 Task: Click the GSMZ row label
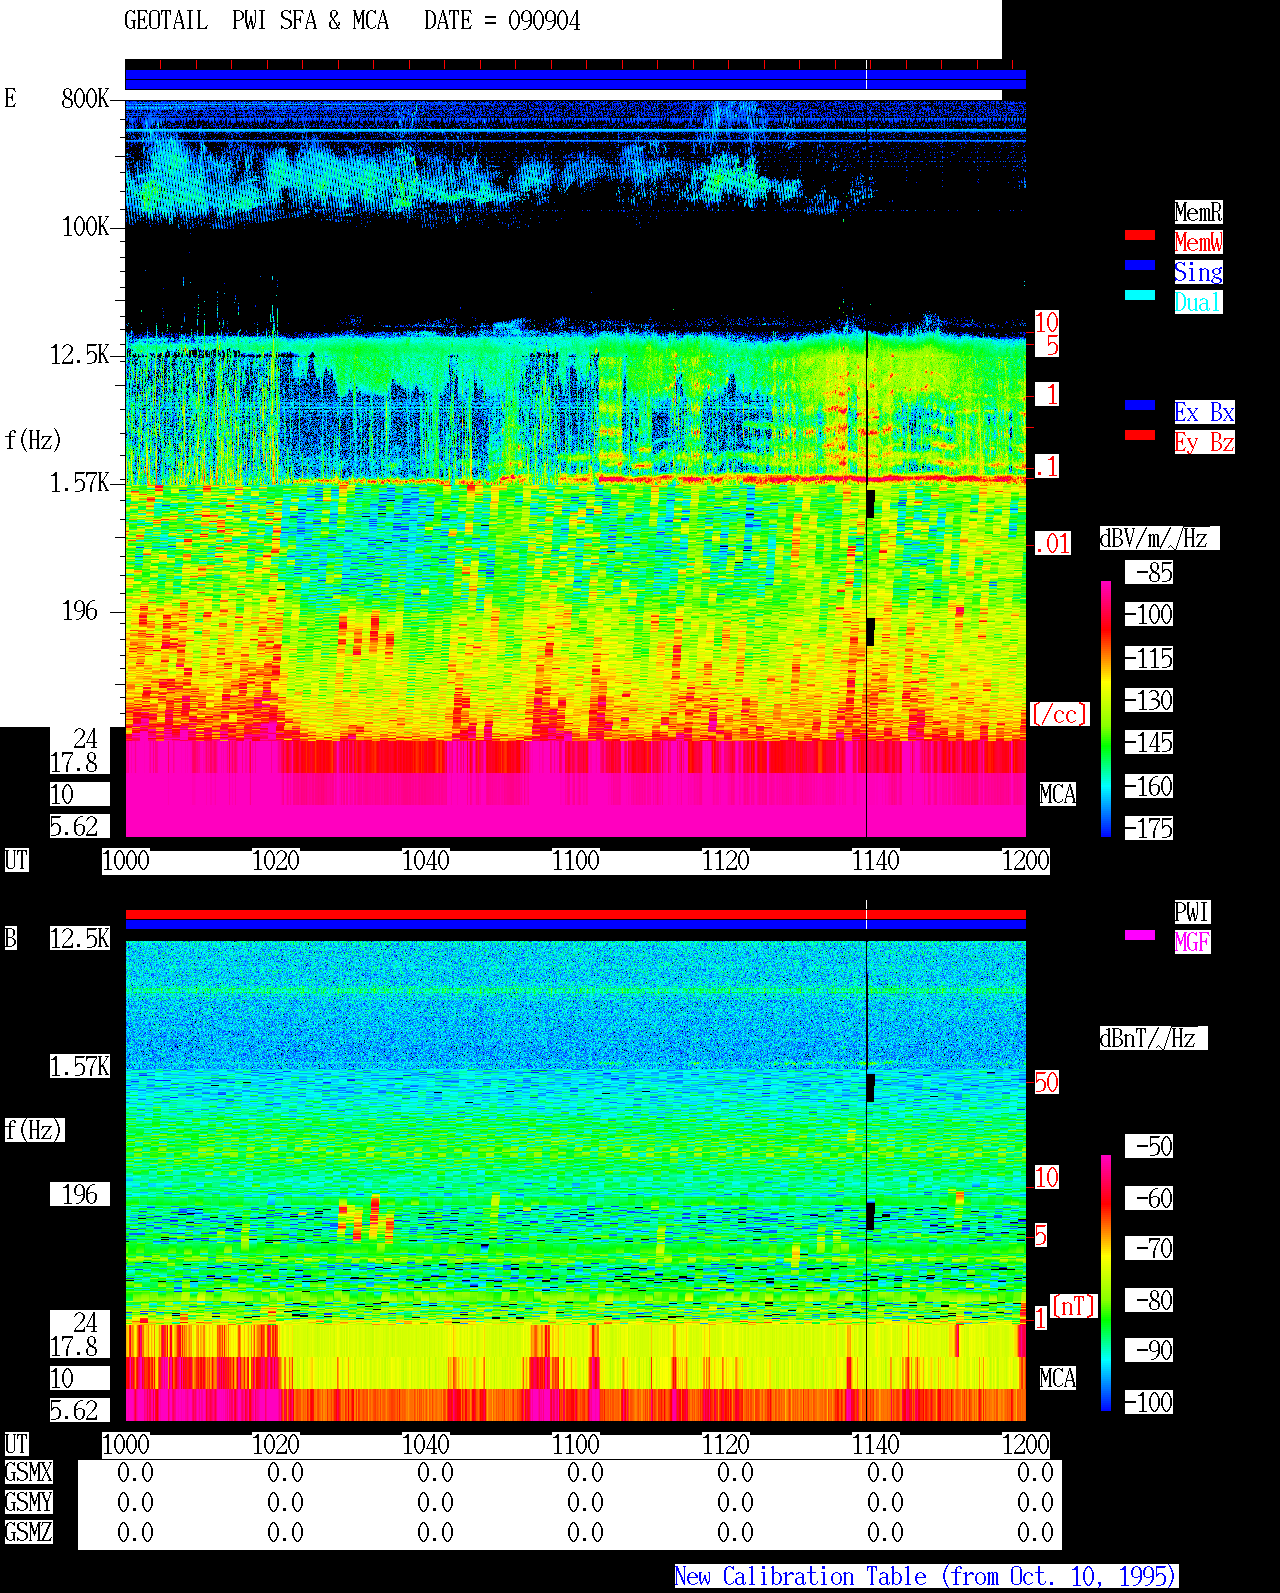[29, 1532]
